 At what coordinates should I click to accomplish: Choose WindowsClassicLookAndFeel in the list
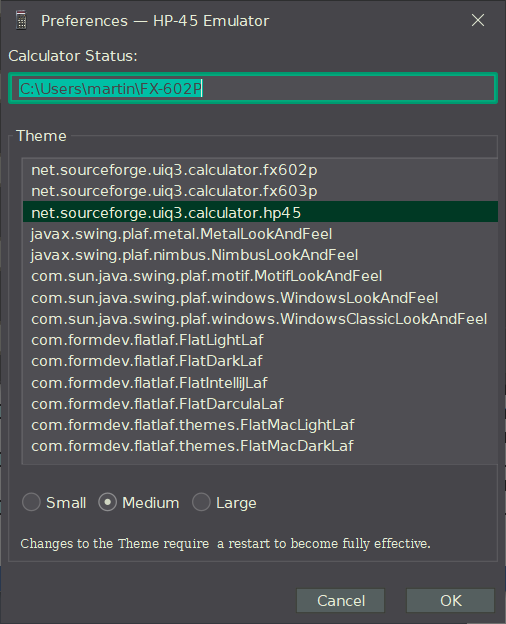click(260, 319)
